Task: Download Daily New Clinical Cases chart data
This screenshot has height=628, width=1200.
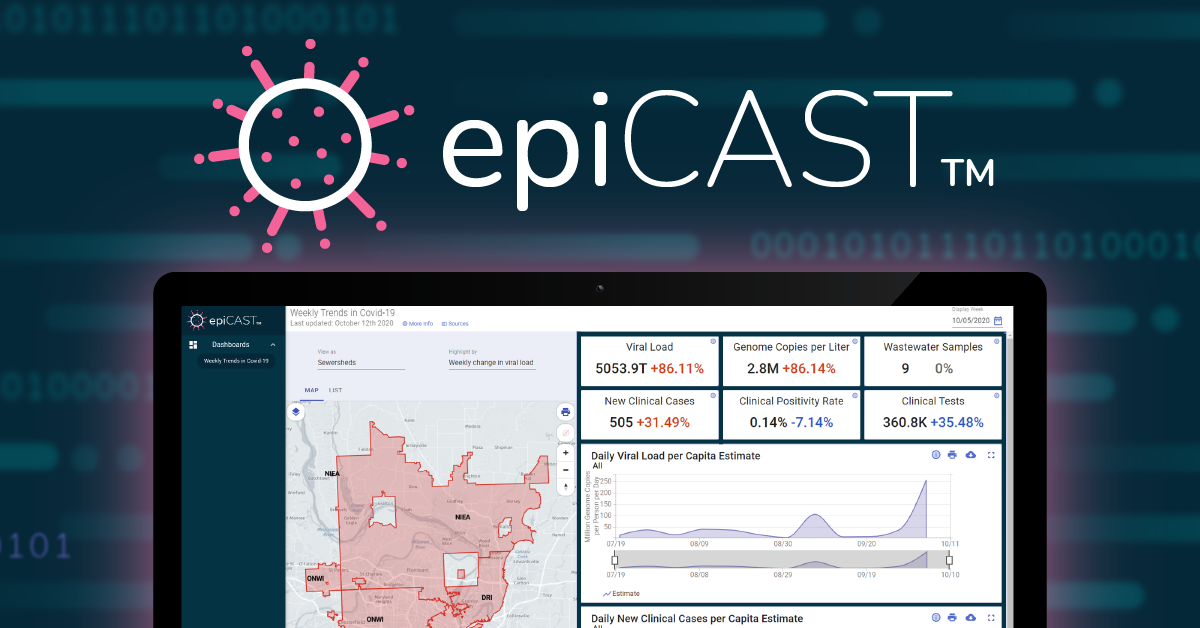Action: (x=971, y=618)
